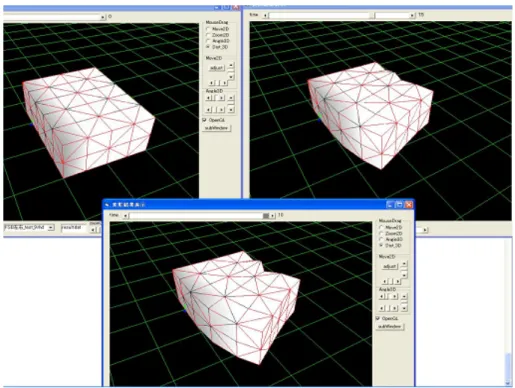Step time slider back in right window
The width and height of the screenshot is (515, 388).
(x=265, y=15)
